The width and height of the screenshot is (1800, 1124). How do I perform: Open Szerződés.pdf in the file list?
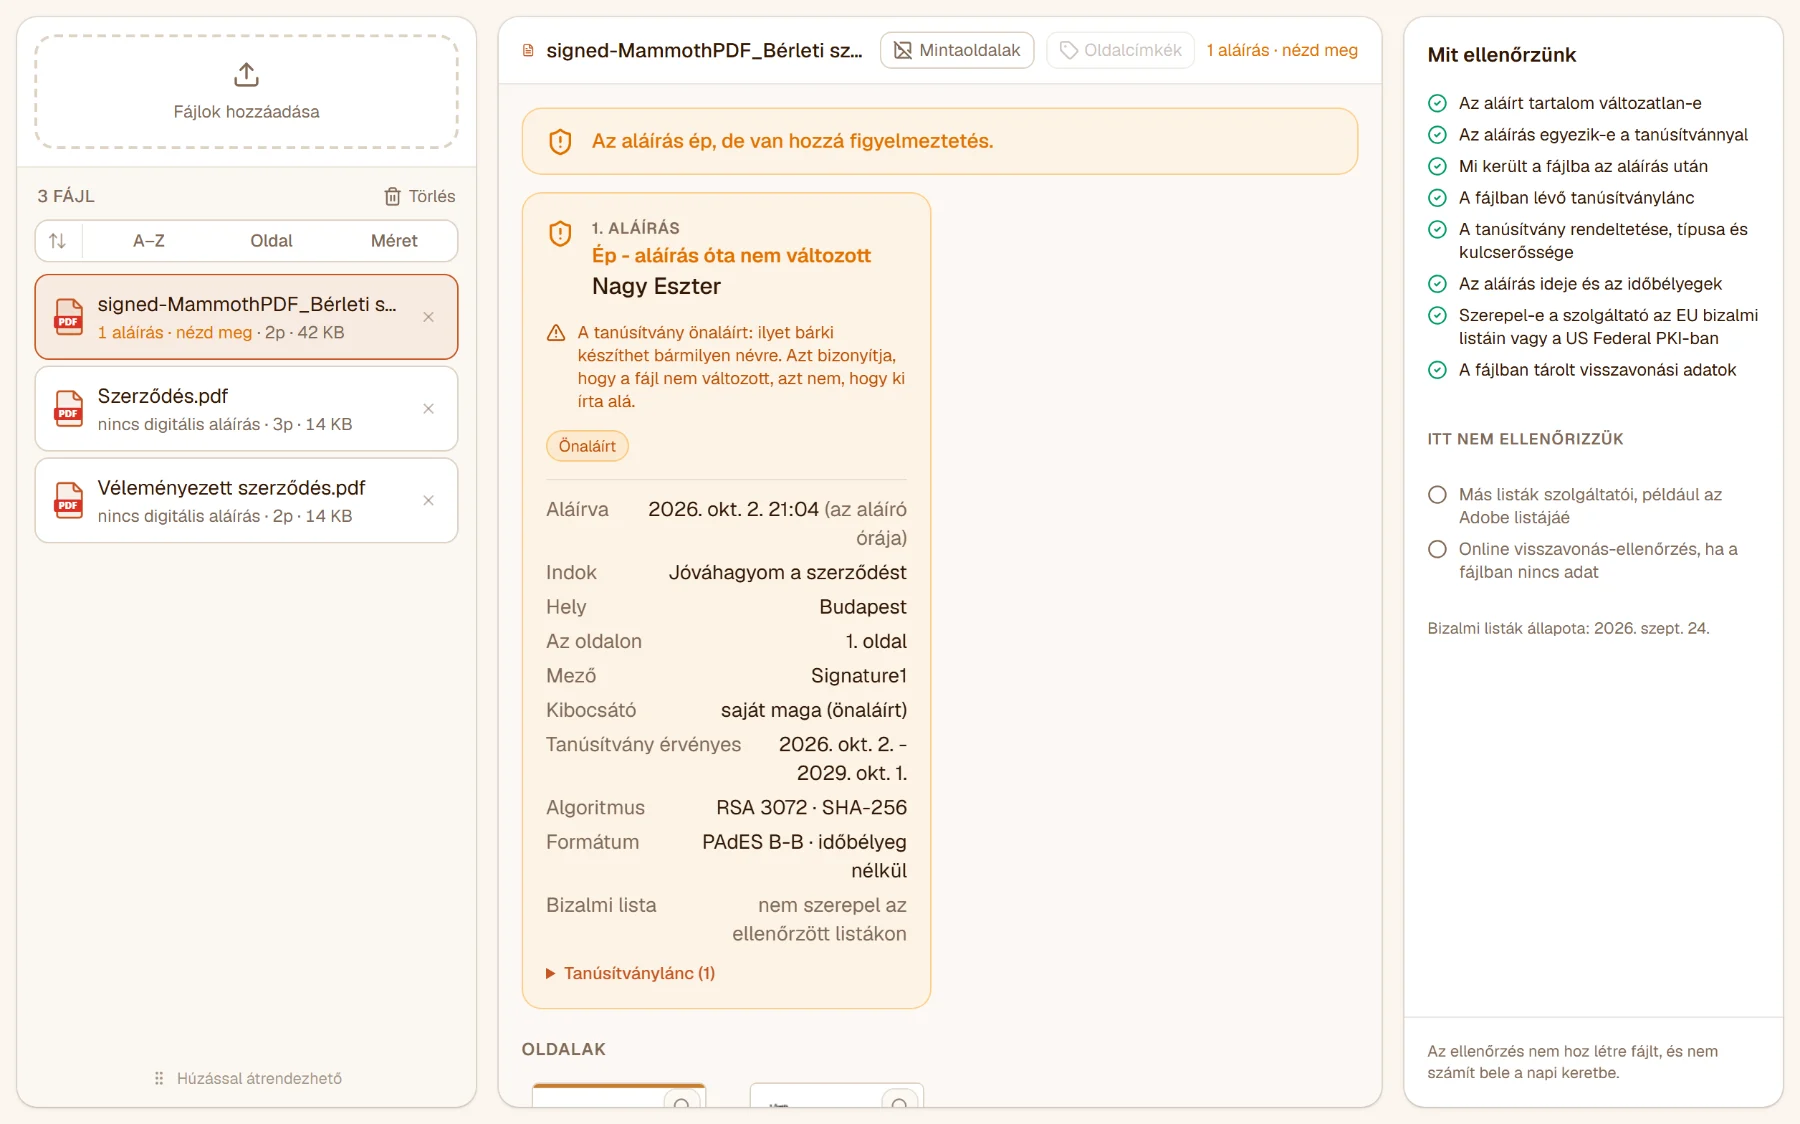(x=246, y=409)
